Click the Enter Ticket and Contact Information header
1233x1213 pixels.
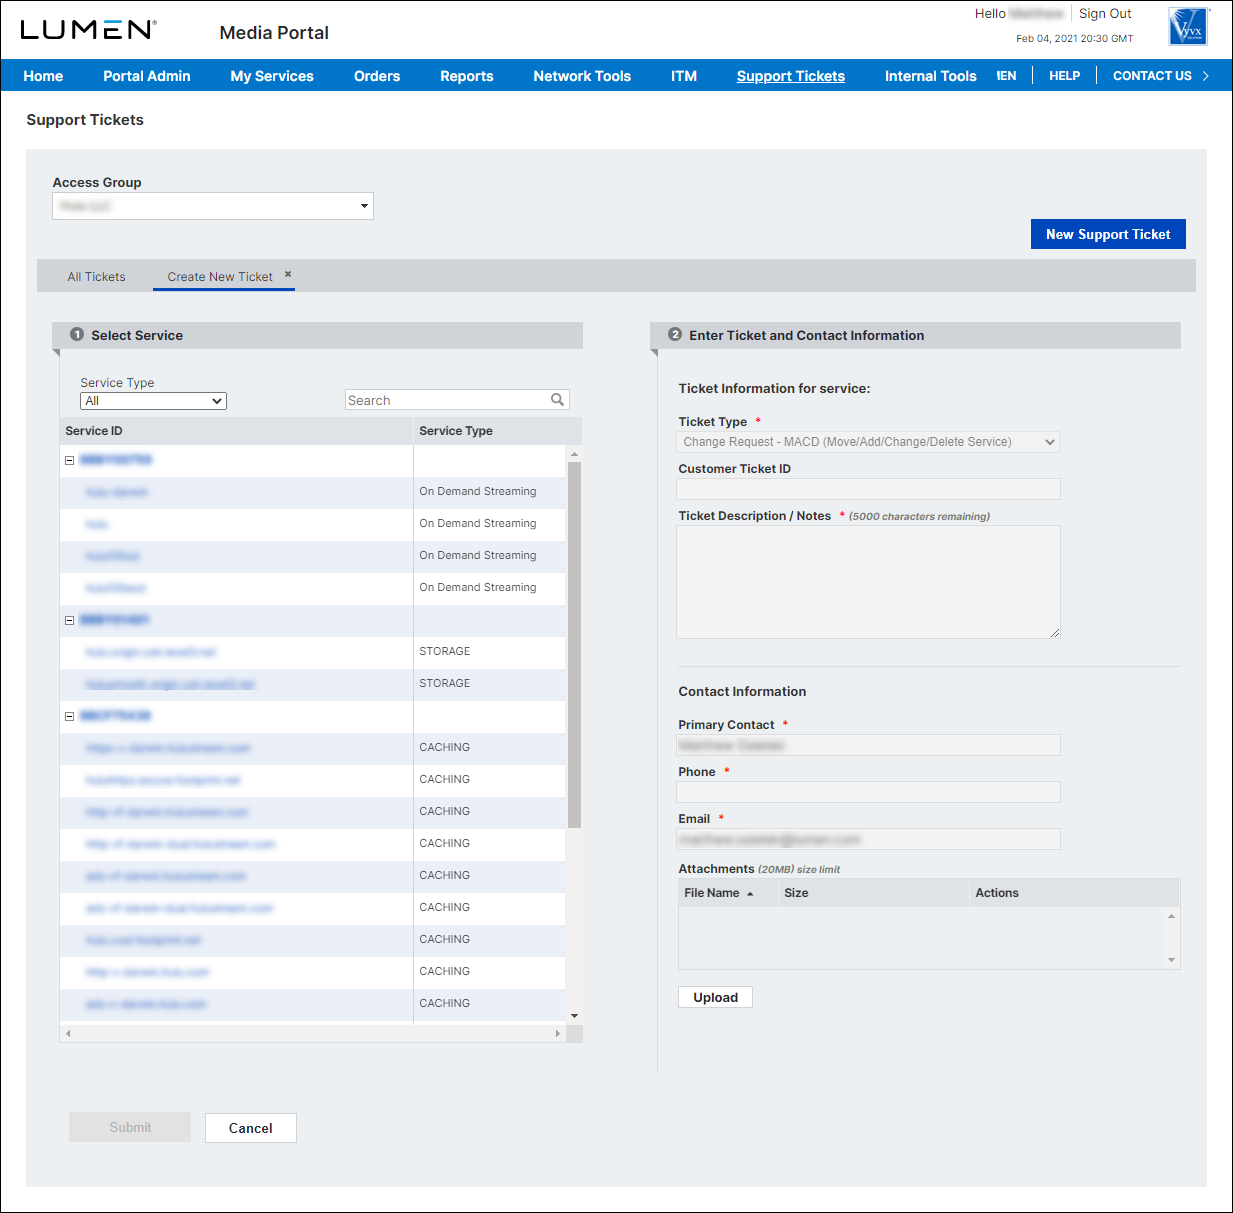[915, 335]
